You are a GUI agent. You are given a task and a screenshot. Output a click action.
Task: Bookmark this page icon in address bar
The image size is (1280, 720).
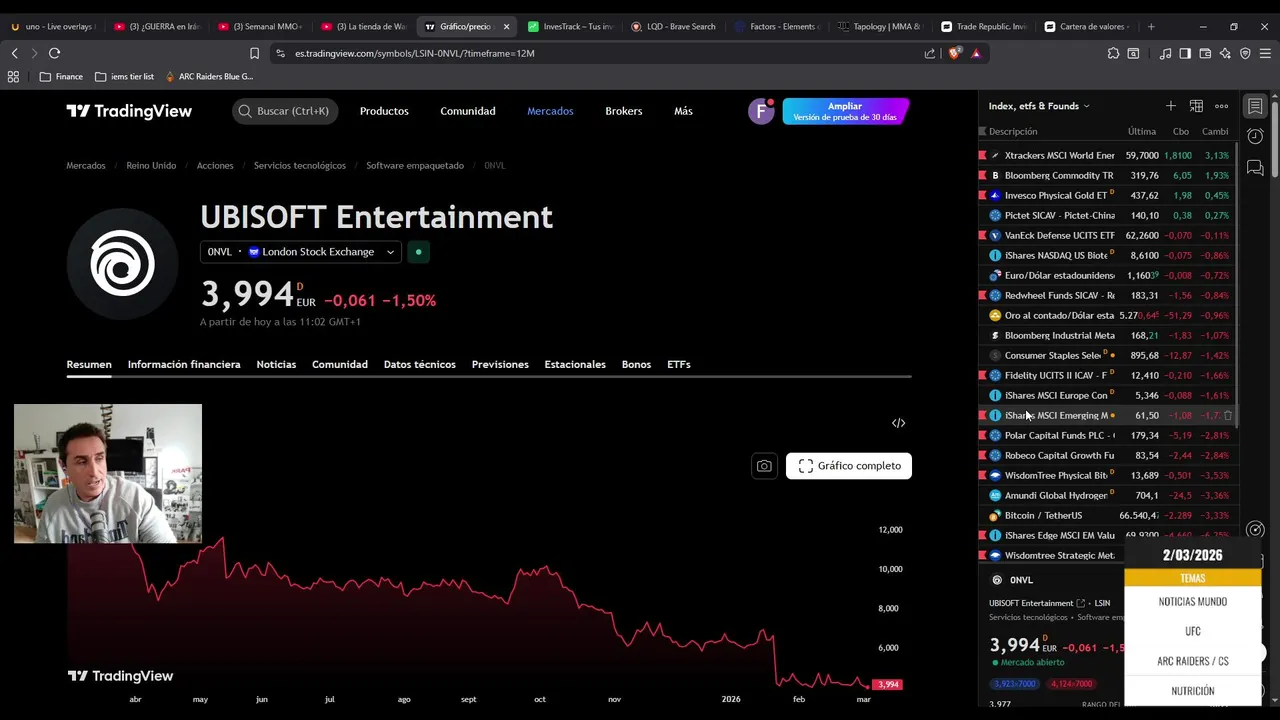tap(254, 53)
